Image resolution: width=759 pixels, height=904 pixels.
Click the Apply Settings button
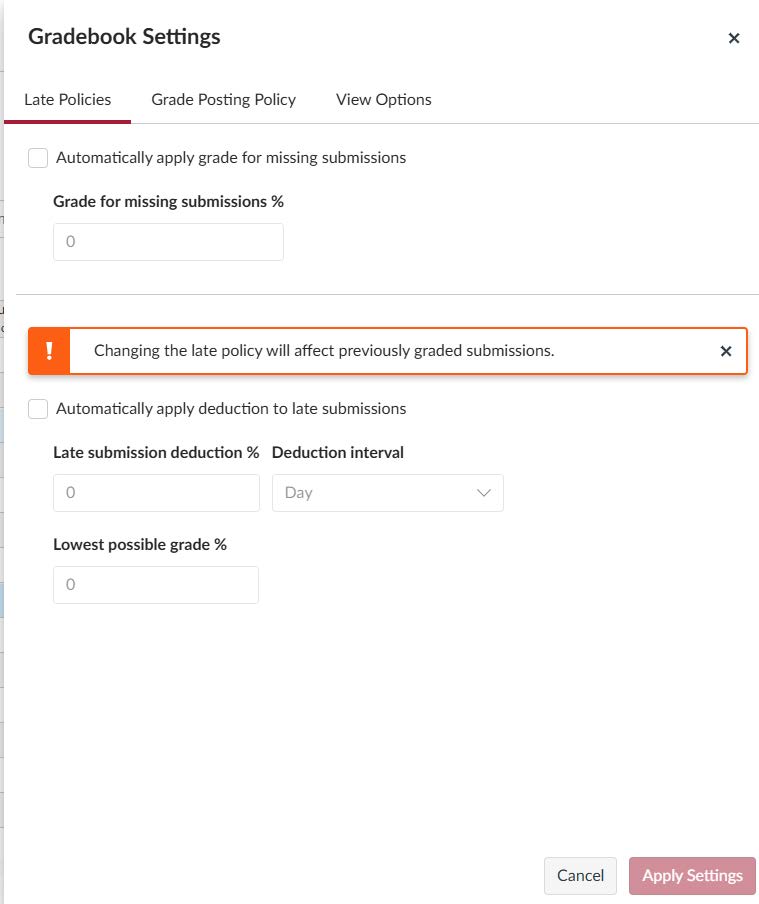click(692, 876)
